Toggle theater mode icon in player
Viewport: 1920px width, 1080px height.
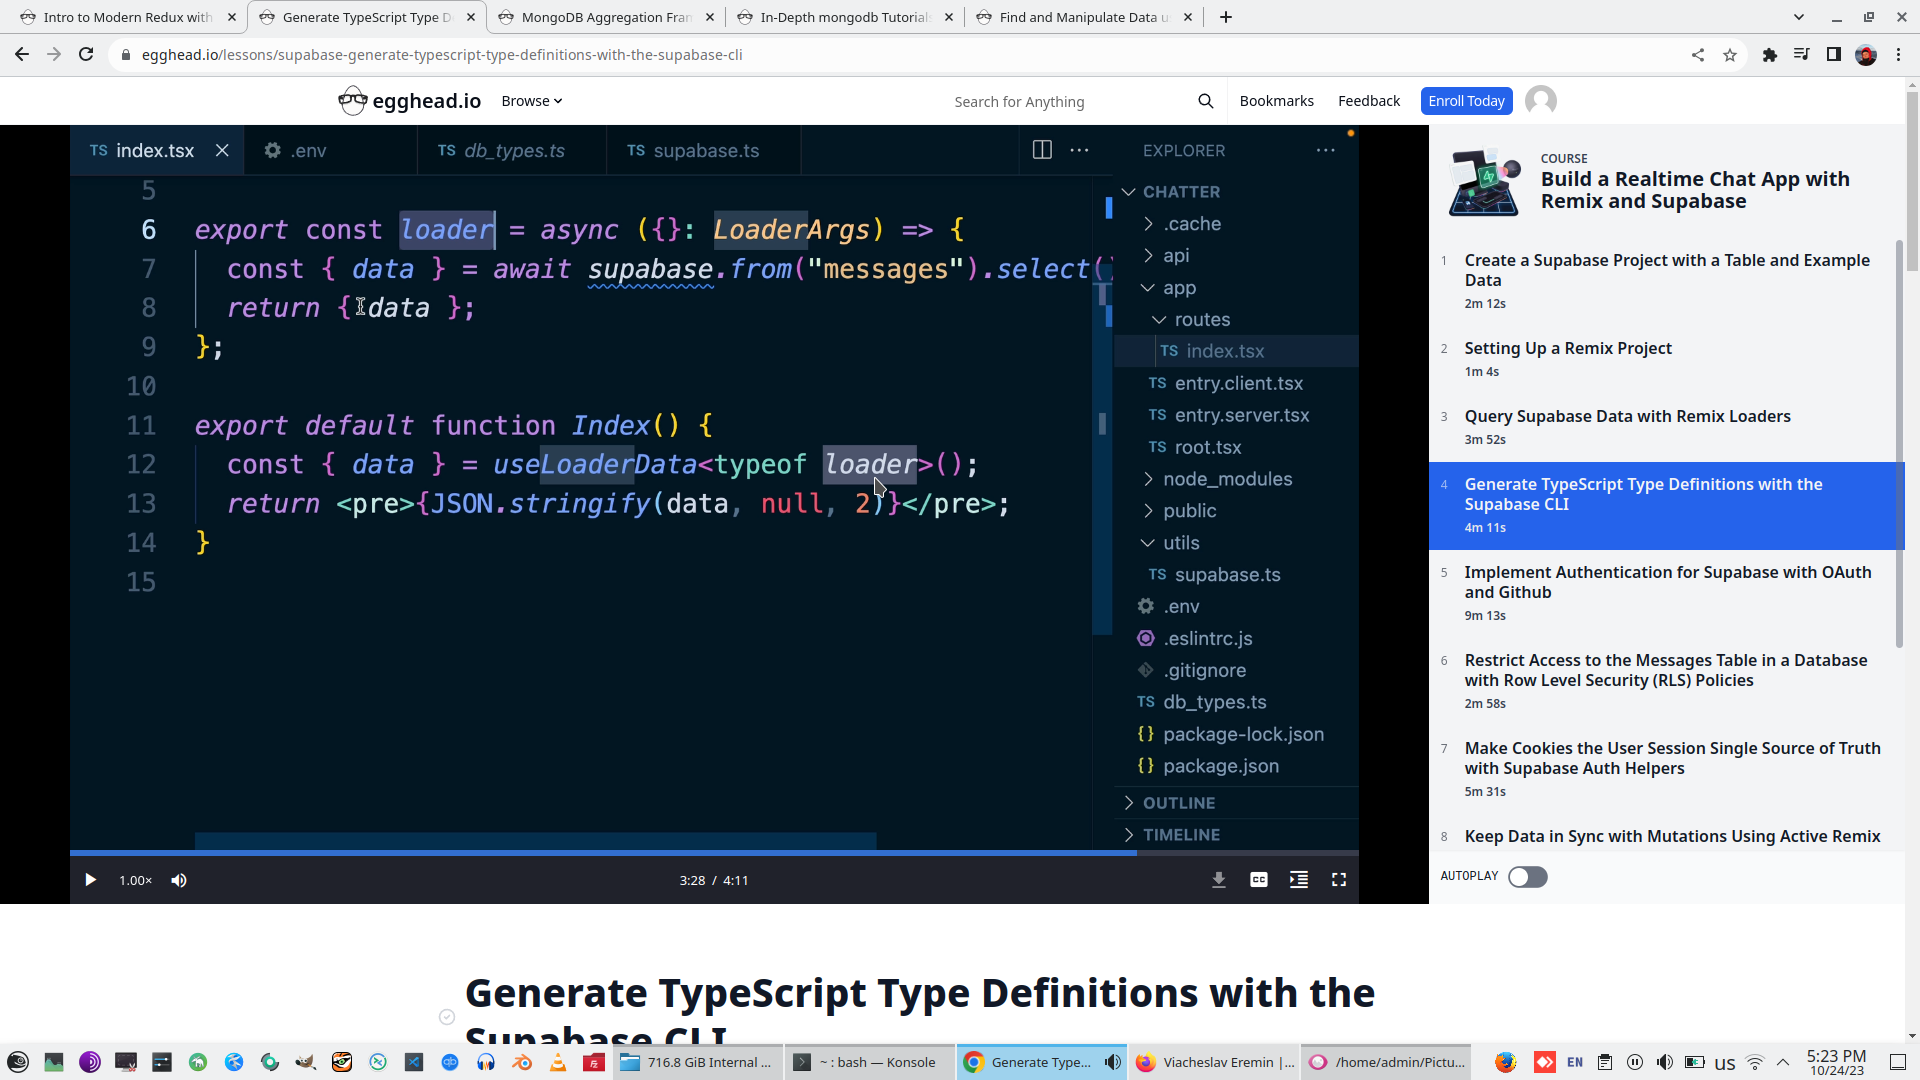point(1298,880)
